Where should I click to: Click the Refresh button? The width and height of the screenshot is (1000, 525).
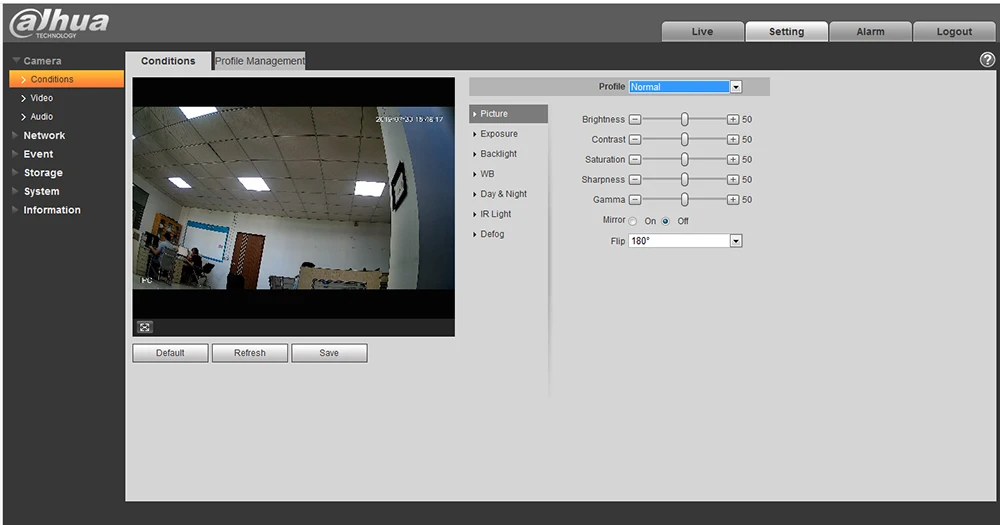coord(249,353)
